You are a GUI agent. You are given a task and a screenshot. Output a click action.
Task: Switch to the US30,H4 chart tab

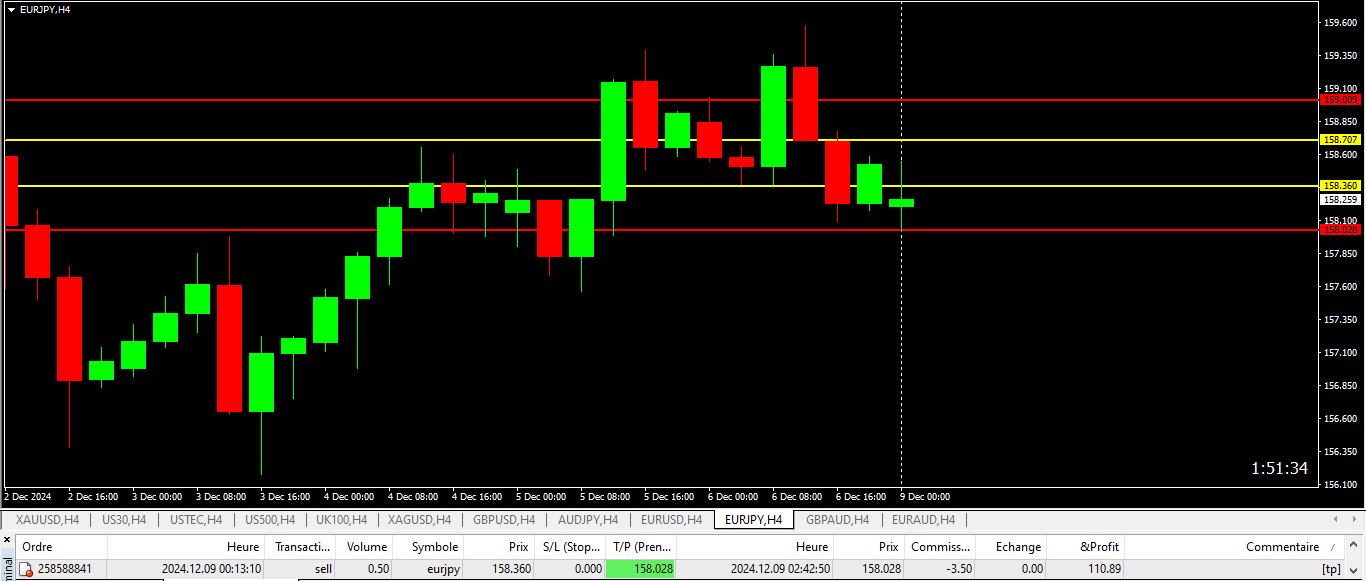[x=124, y=519]
